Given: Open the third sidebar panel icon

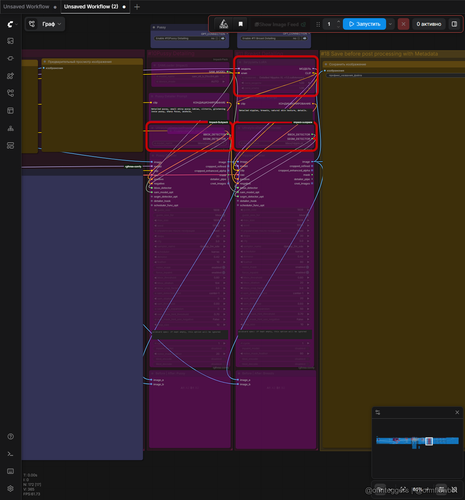Looking at the screenshot, I should (10, 76).
